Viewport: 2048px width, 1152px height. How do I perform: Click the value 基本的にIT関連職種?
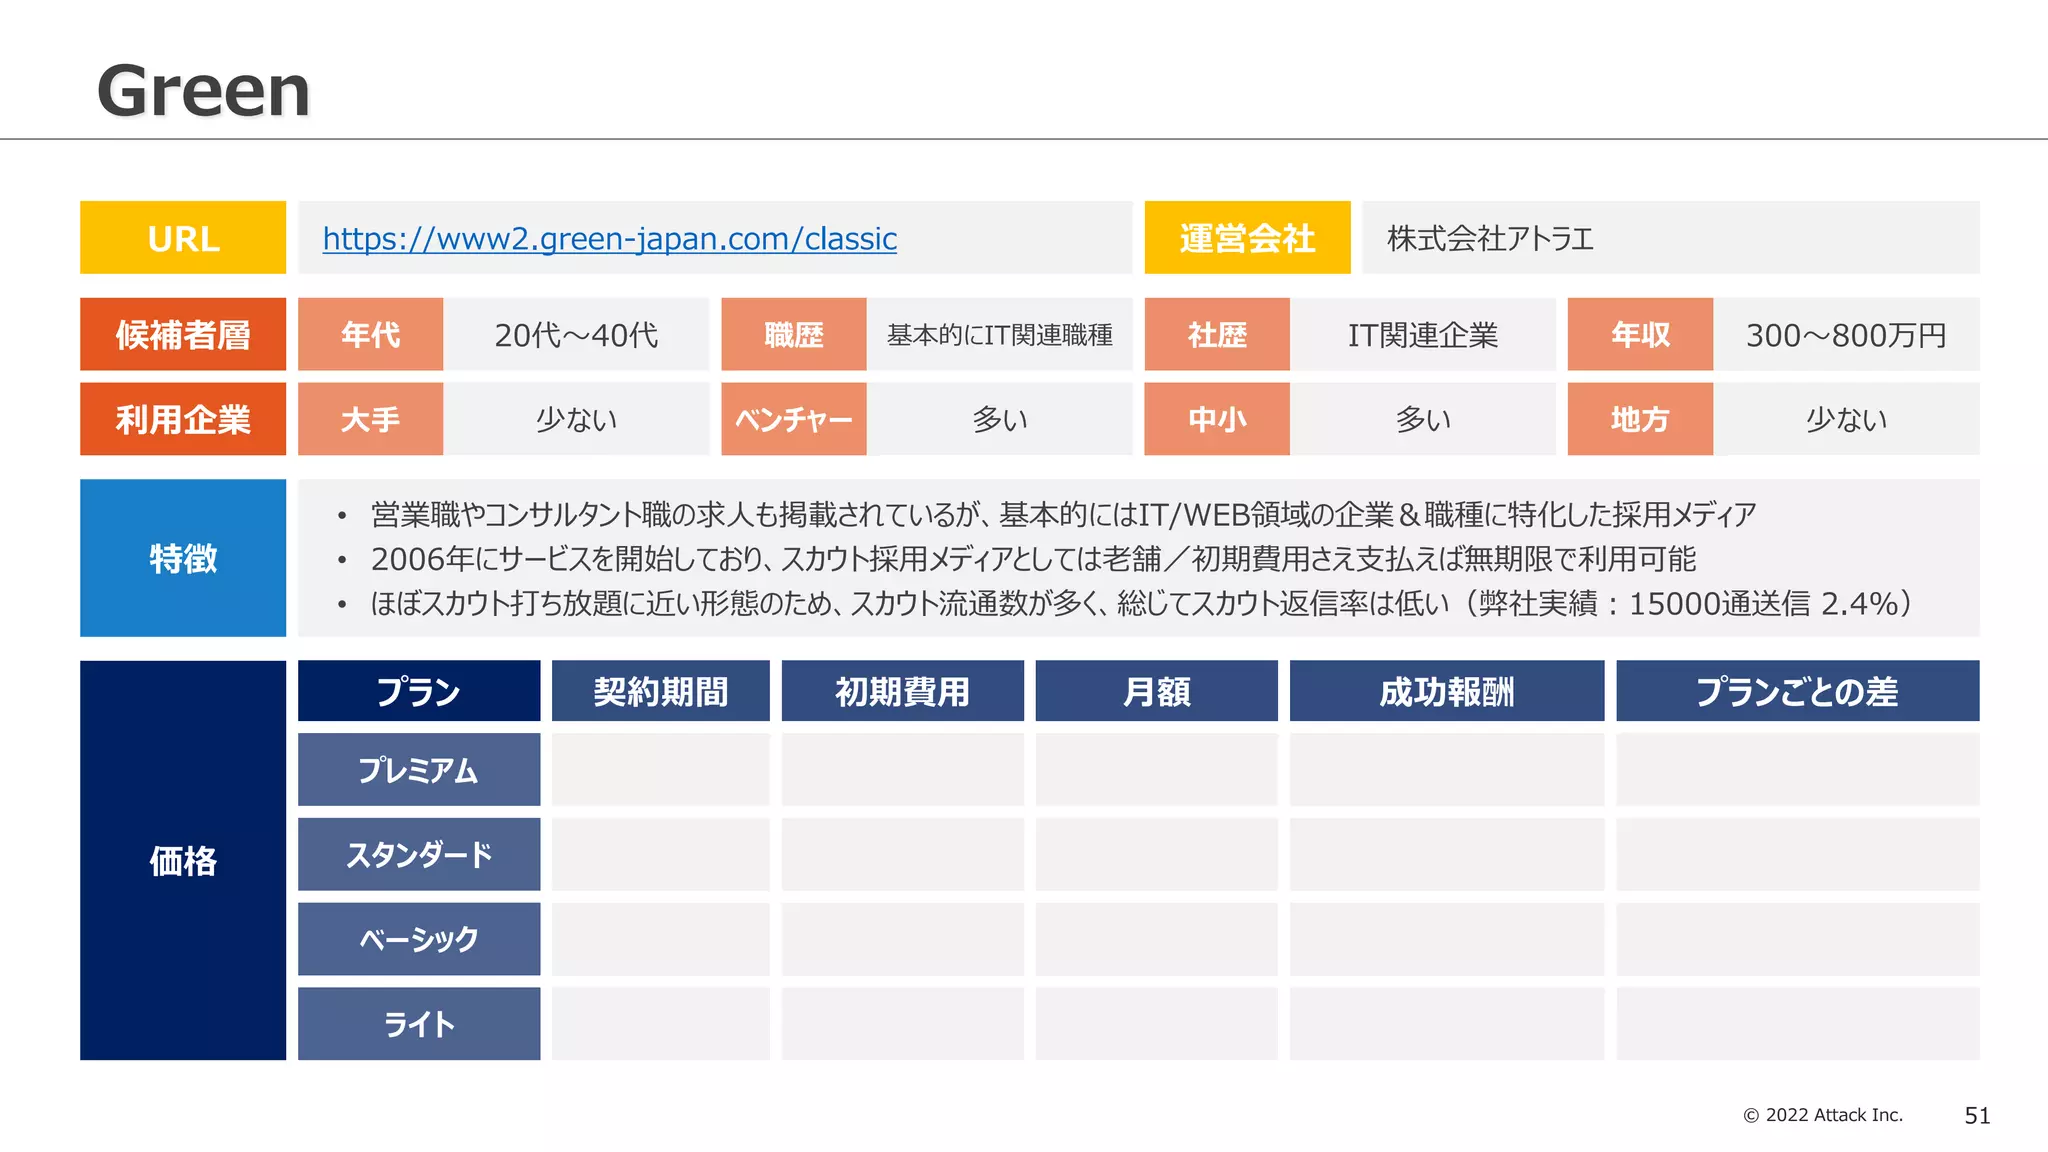pyautogui.click(x=1000, y=335)
